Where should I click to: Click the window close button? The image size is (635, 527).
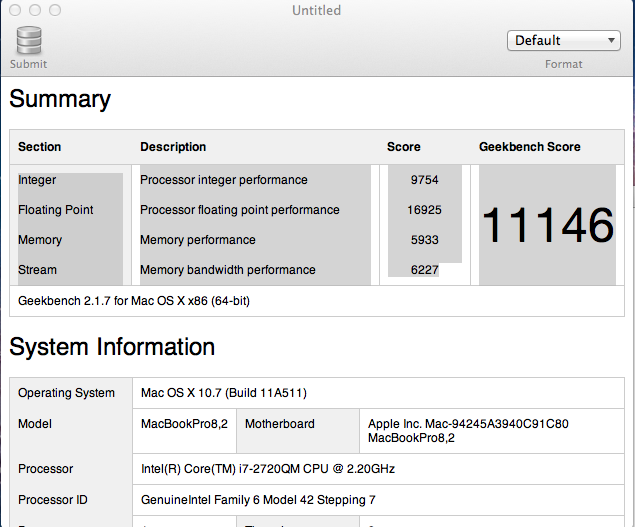[x=15, y=10]
